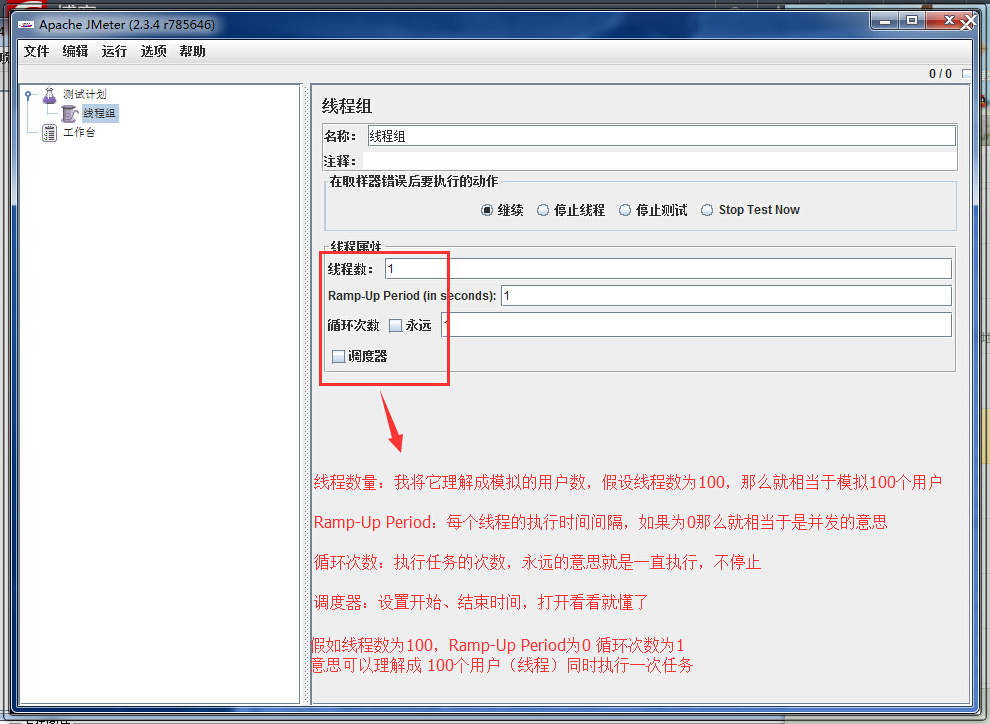The width and height of the screenshot is (990, 724).
Task: Click the 测试计划 flask icon
Action: click(49, 95)
